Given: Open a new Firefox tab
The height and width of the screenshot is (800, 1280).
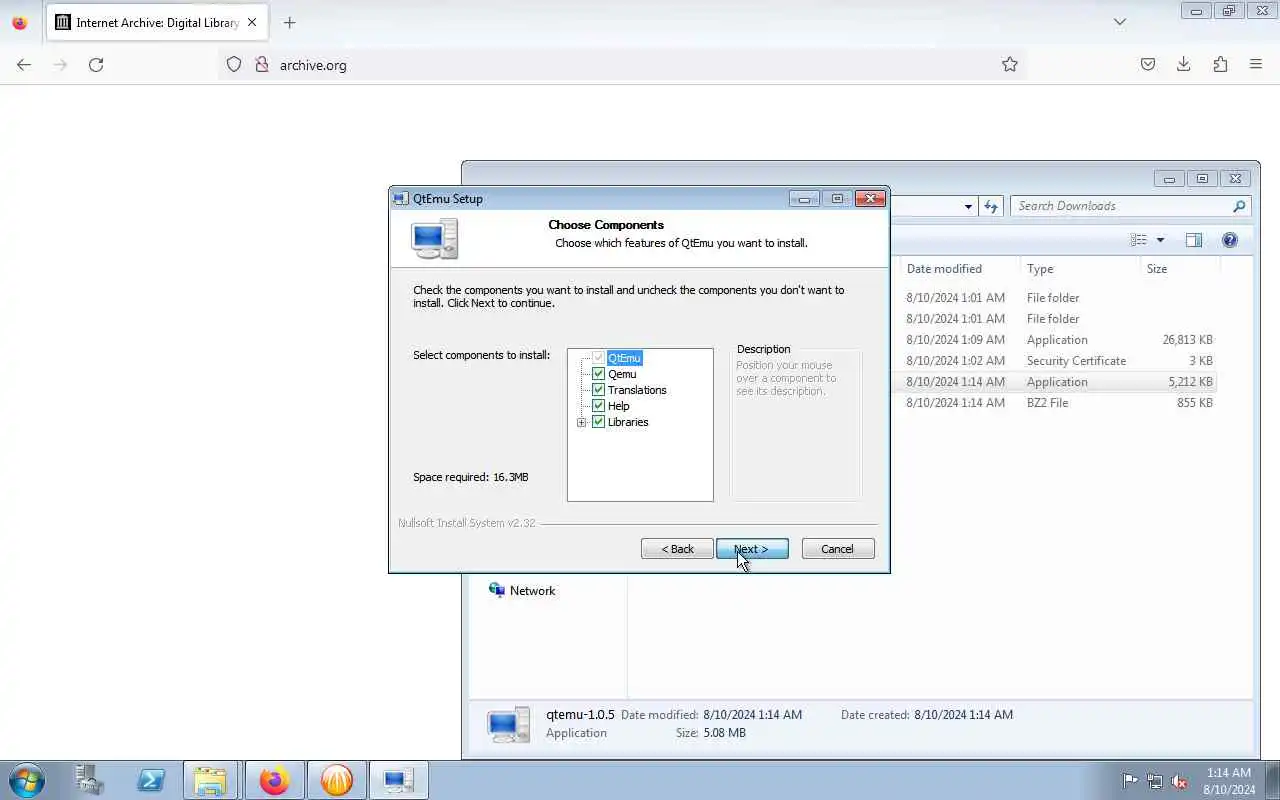Looking at the screenshot, I should point(289,22).
